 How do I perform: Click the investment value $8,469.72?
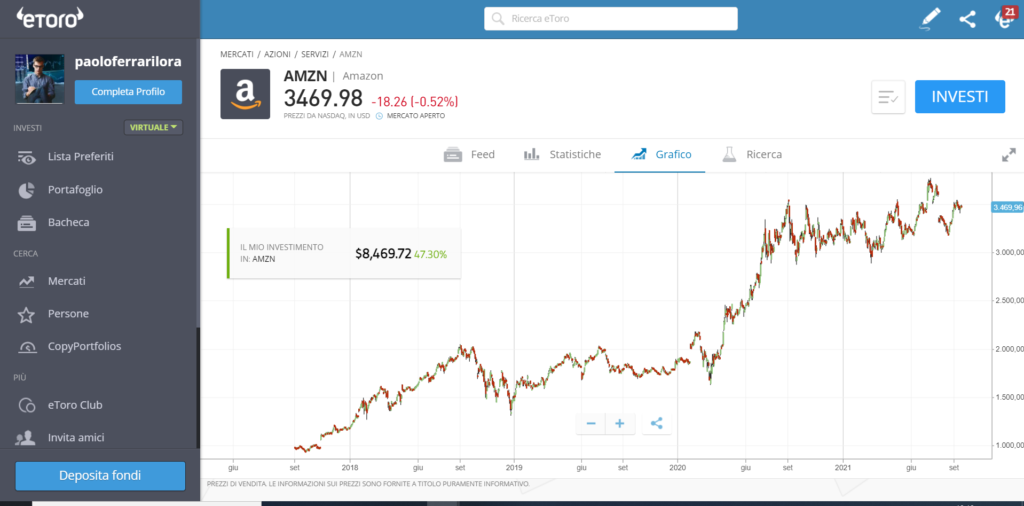tap(383, 254)
